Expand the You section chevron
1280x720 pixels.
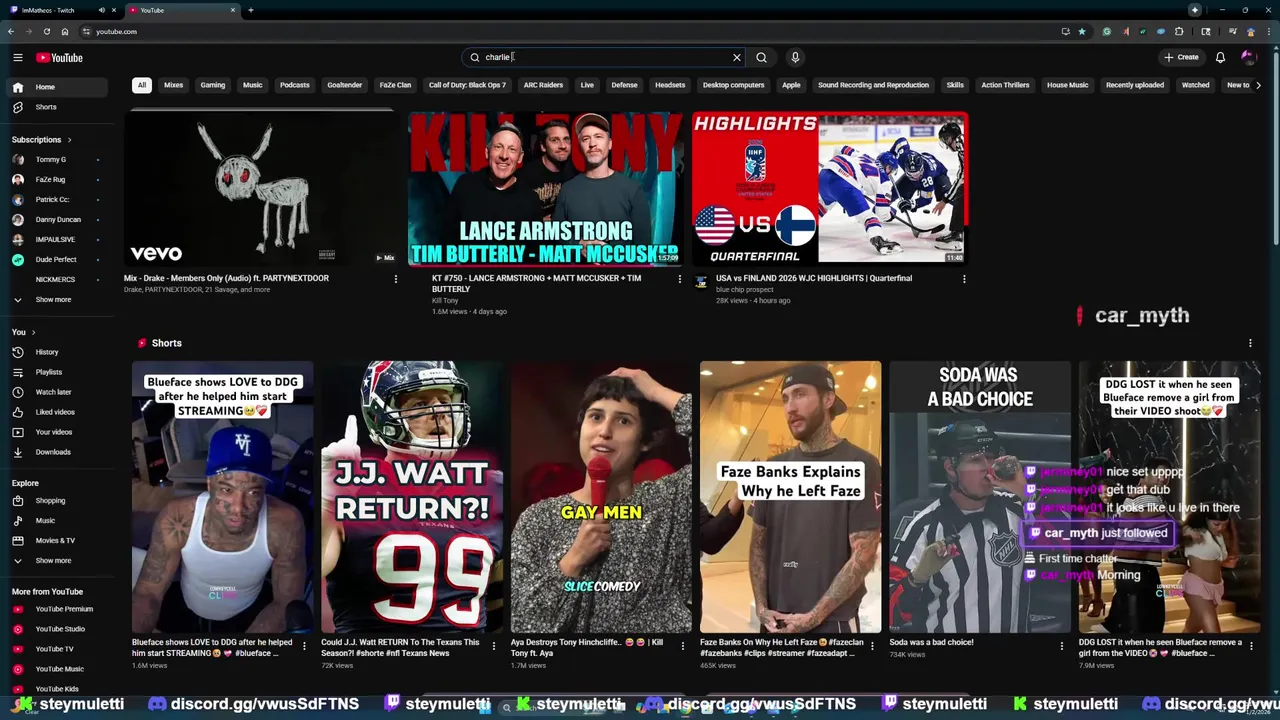point(33,332)
